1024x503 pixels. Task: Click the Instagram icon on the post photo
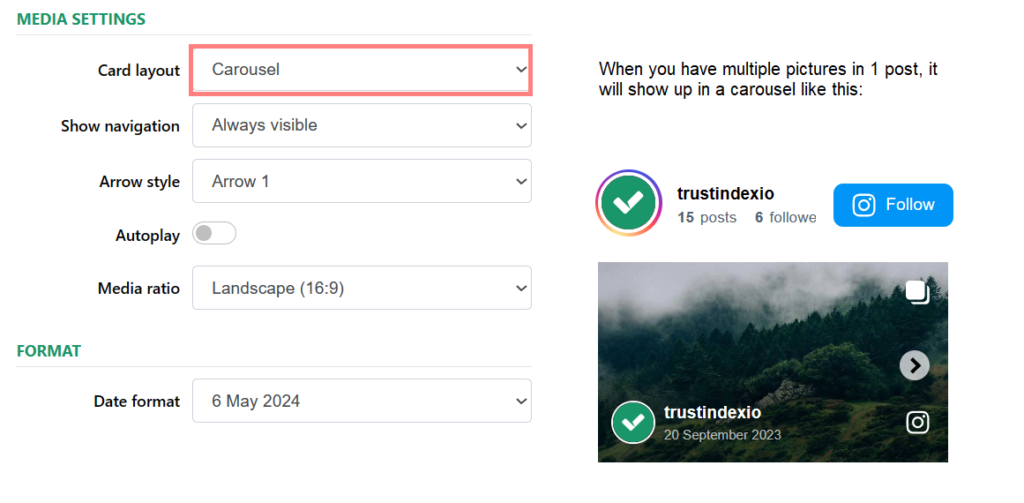[x=917, y=422]
